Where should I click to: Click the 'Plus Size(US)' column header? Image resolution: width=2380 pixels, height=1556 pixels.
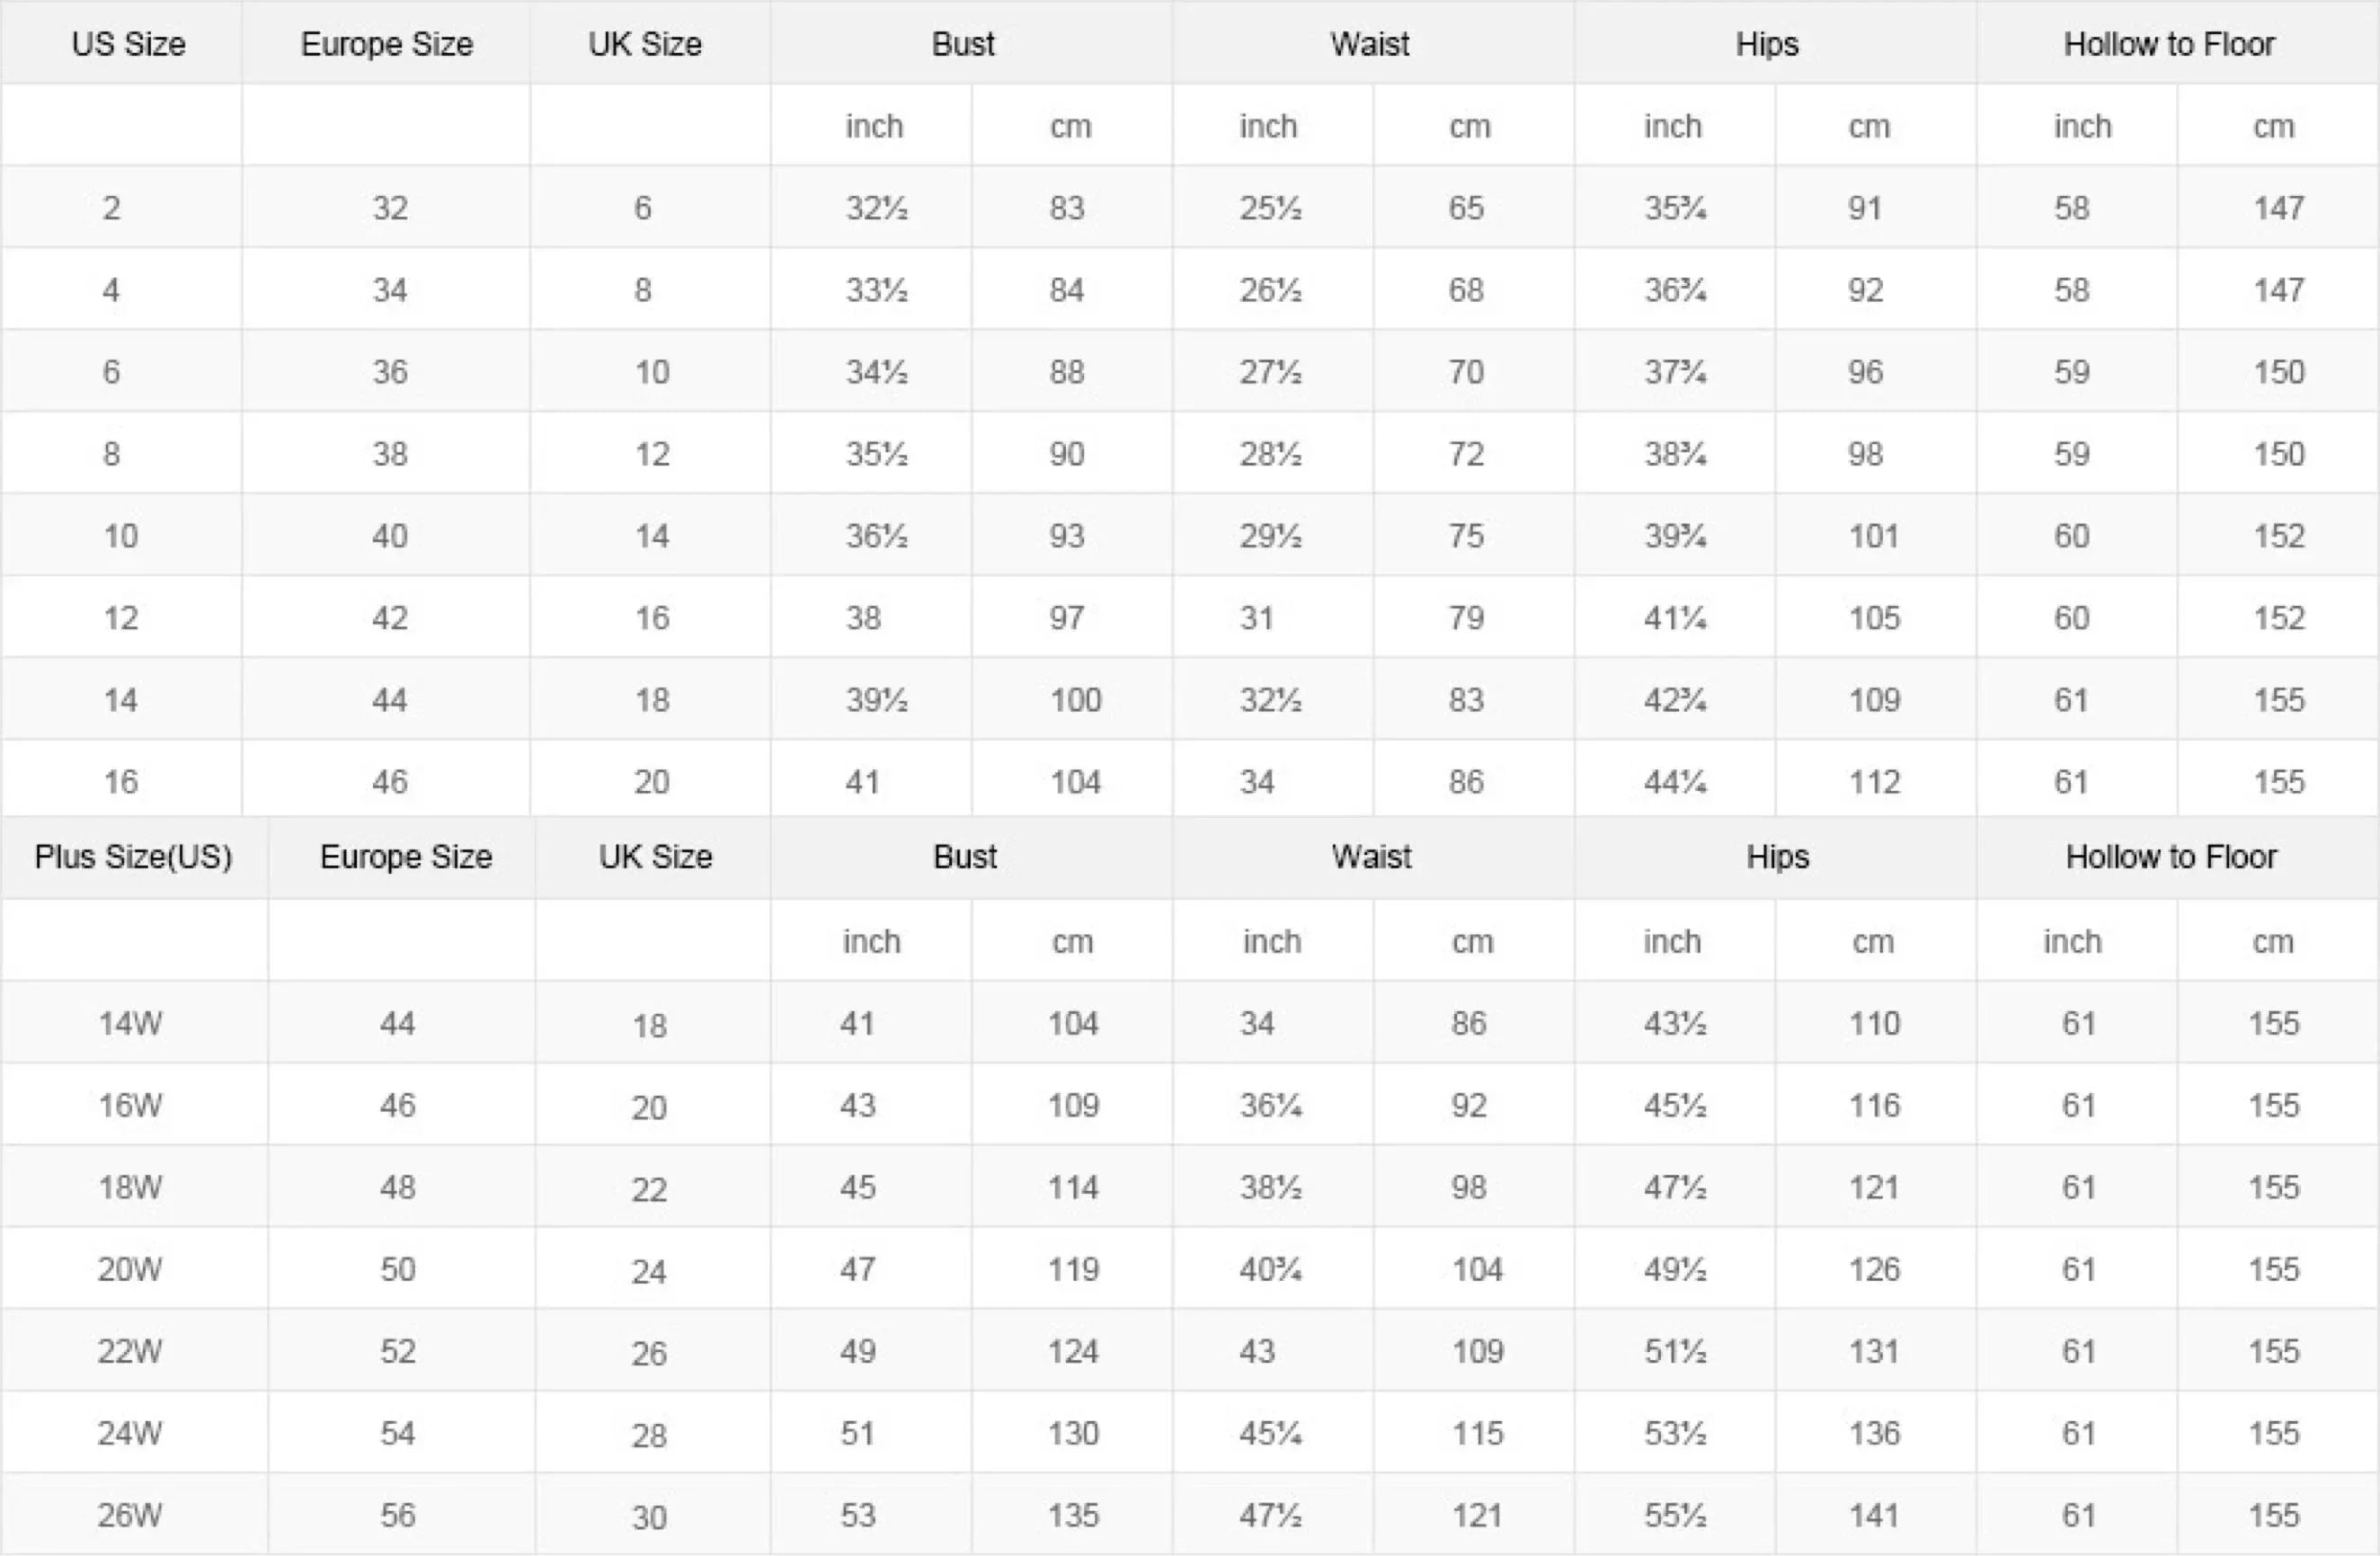(133, 857)
